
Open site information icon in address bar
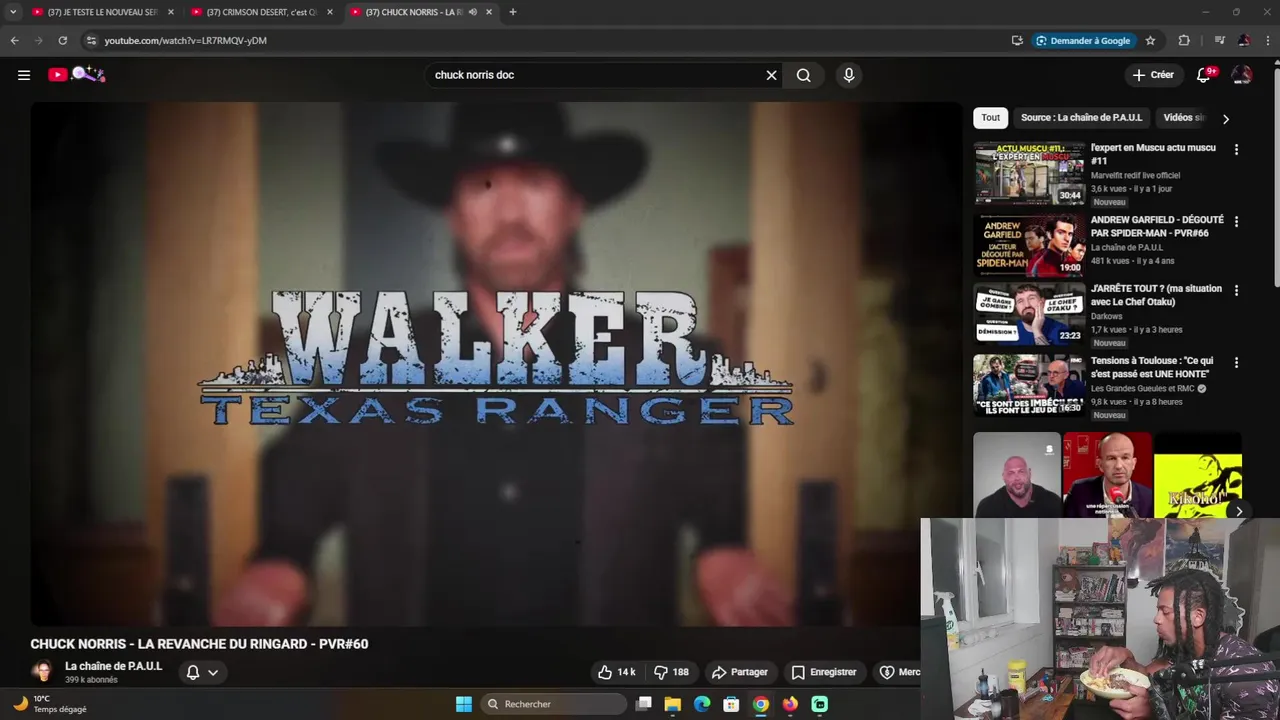point(91,41)
